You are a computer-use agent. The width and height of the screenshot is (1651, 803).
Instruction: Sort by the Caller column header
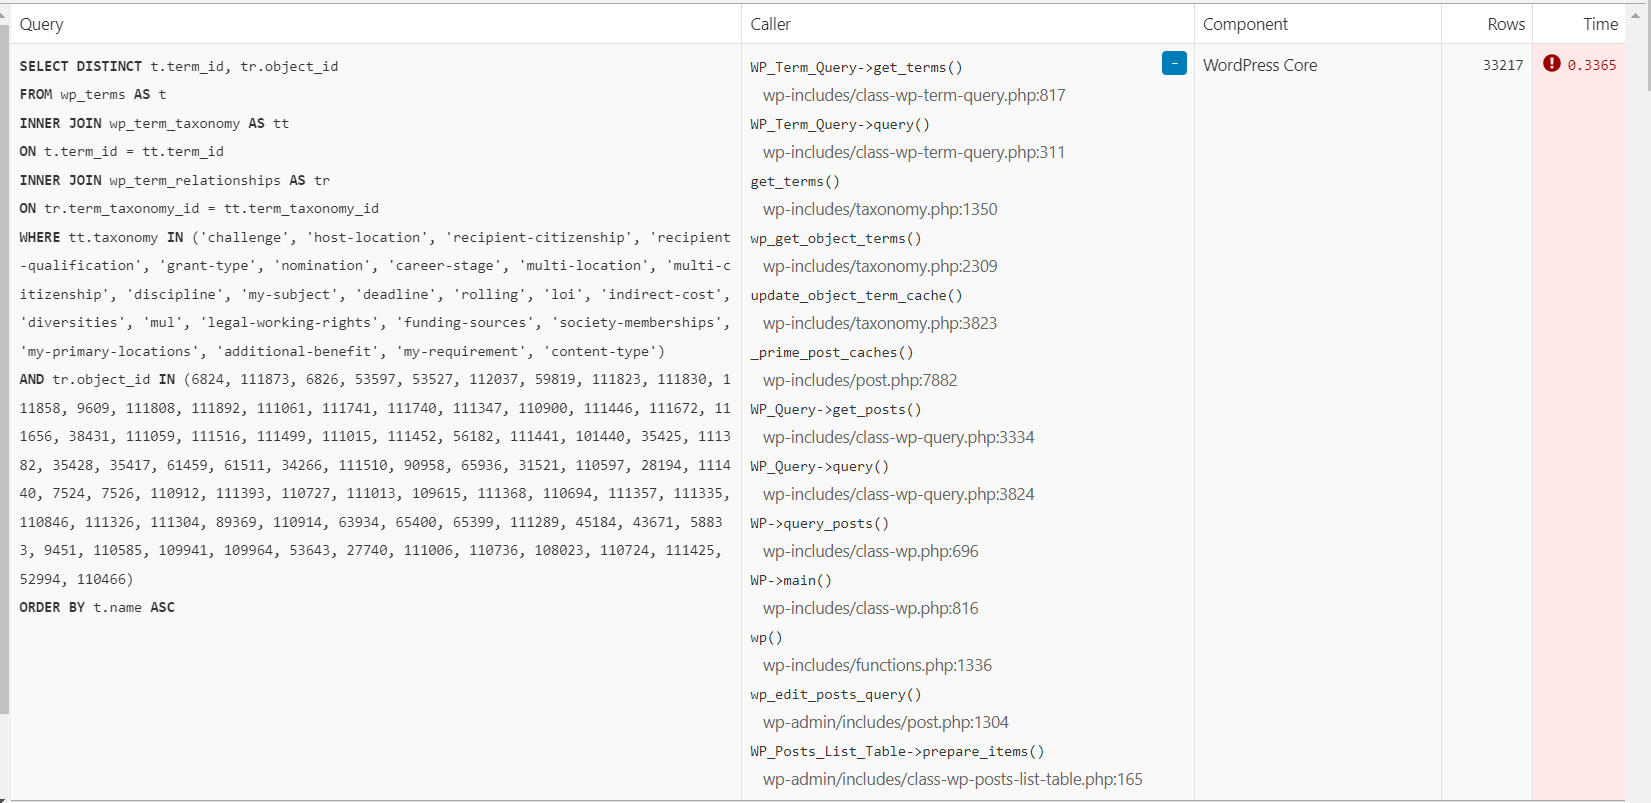click(770, 24)
